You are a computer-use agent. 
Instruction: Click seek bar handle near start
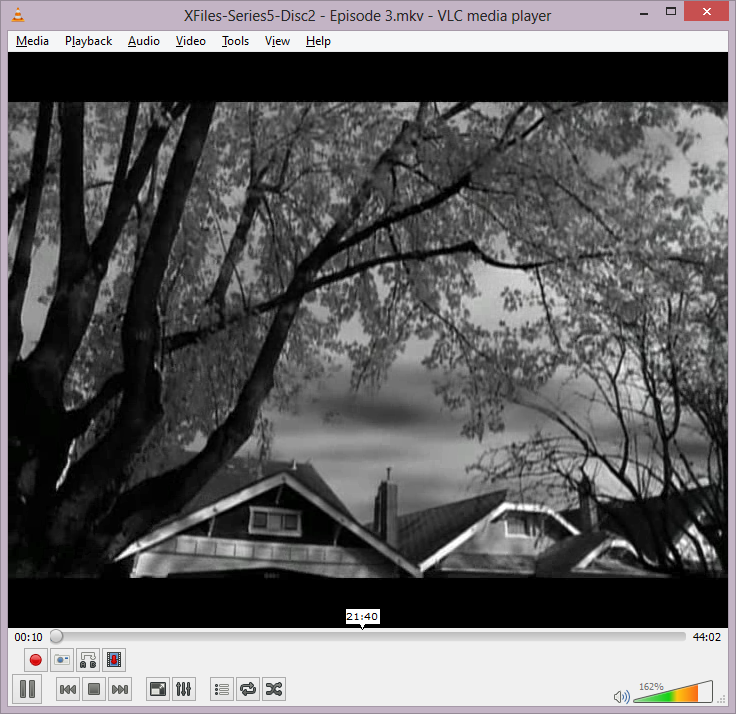56,636
